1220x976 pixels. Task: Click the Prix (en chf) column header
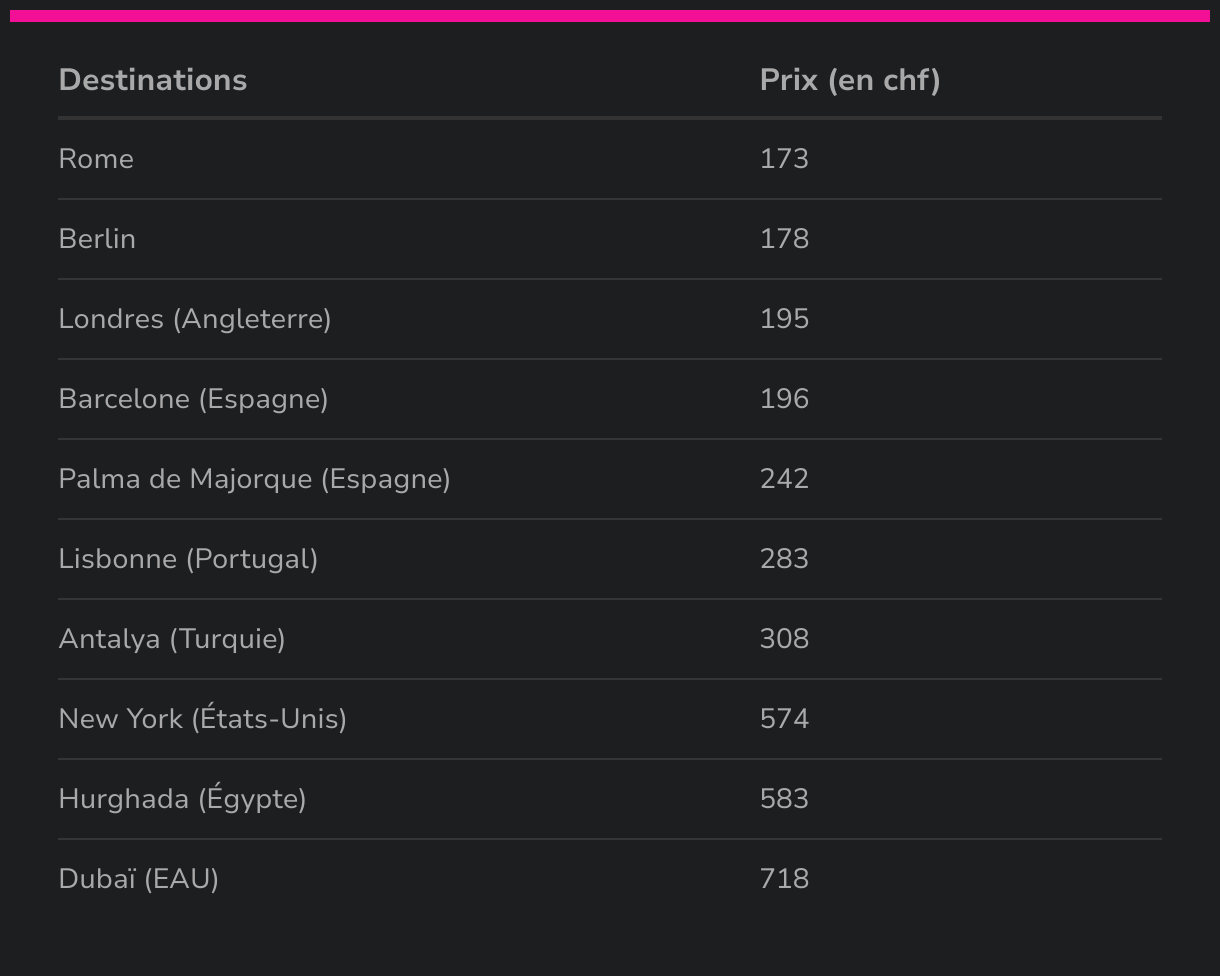point(850,80)
